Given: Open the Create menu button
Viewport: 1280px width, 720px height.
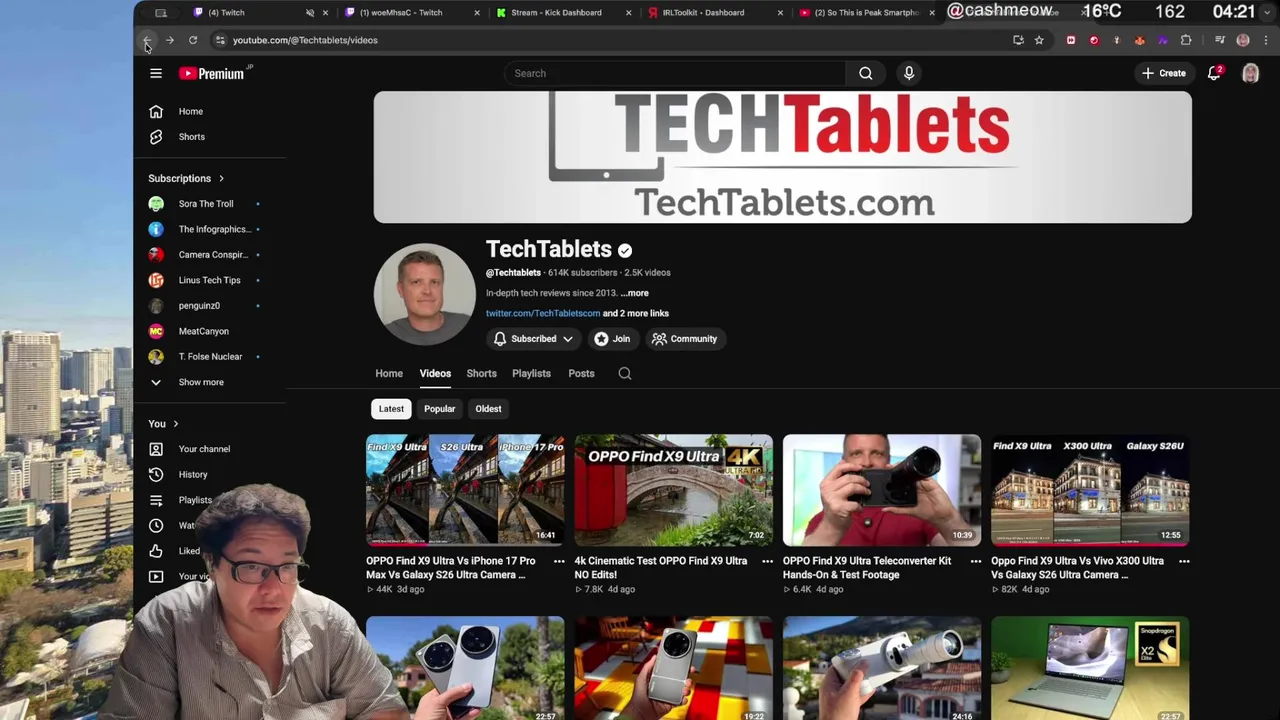Looking at the screenshot, I should [1164, 73].
